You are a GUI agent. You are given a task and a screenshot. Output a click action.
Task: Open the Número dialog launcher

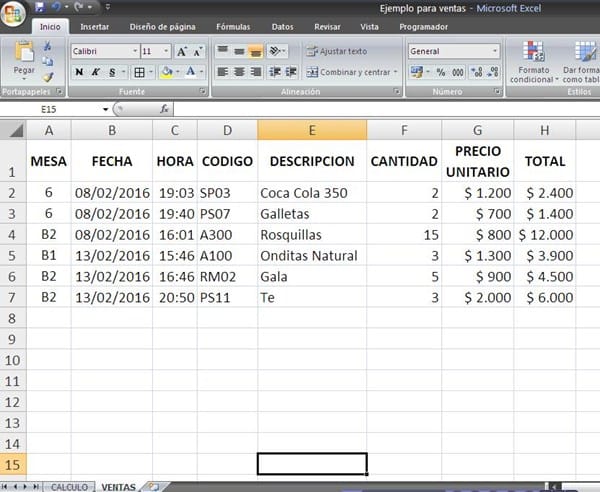pyautogui.click(x=497, y=91)
